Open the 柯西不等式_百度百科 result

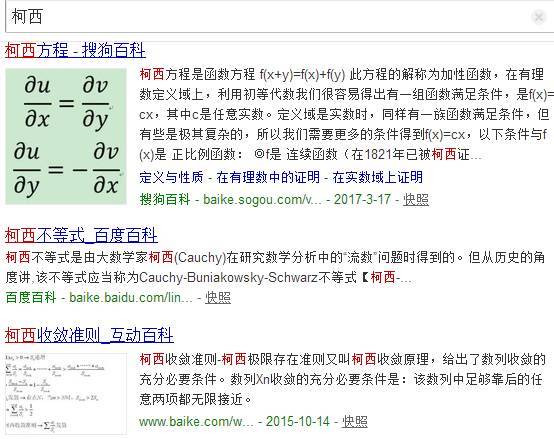pos(81,235)
